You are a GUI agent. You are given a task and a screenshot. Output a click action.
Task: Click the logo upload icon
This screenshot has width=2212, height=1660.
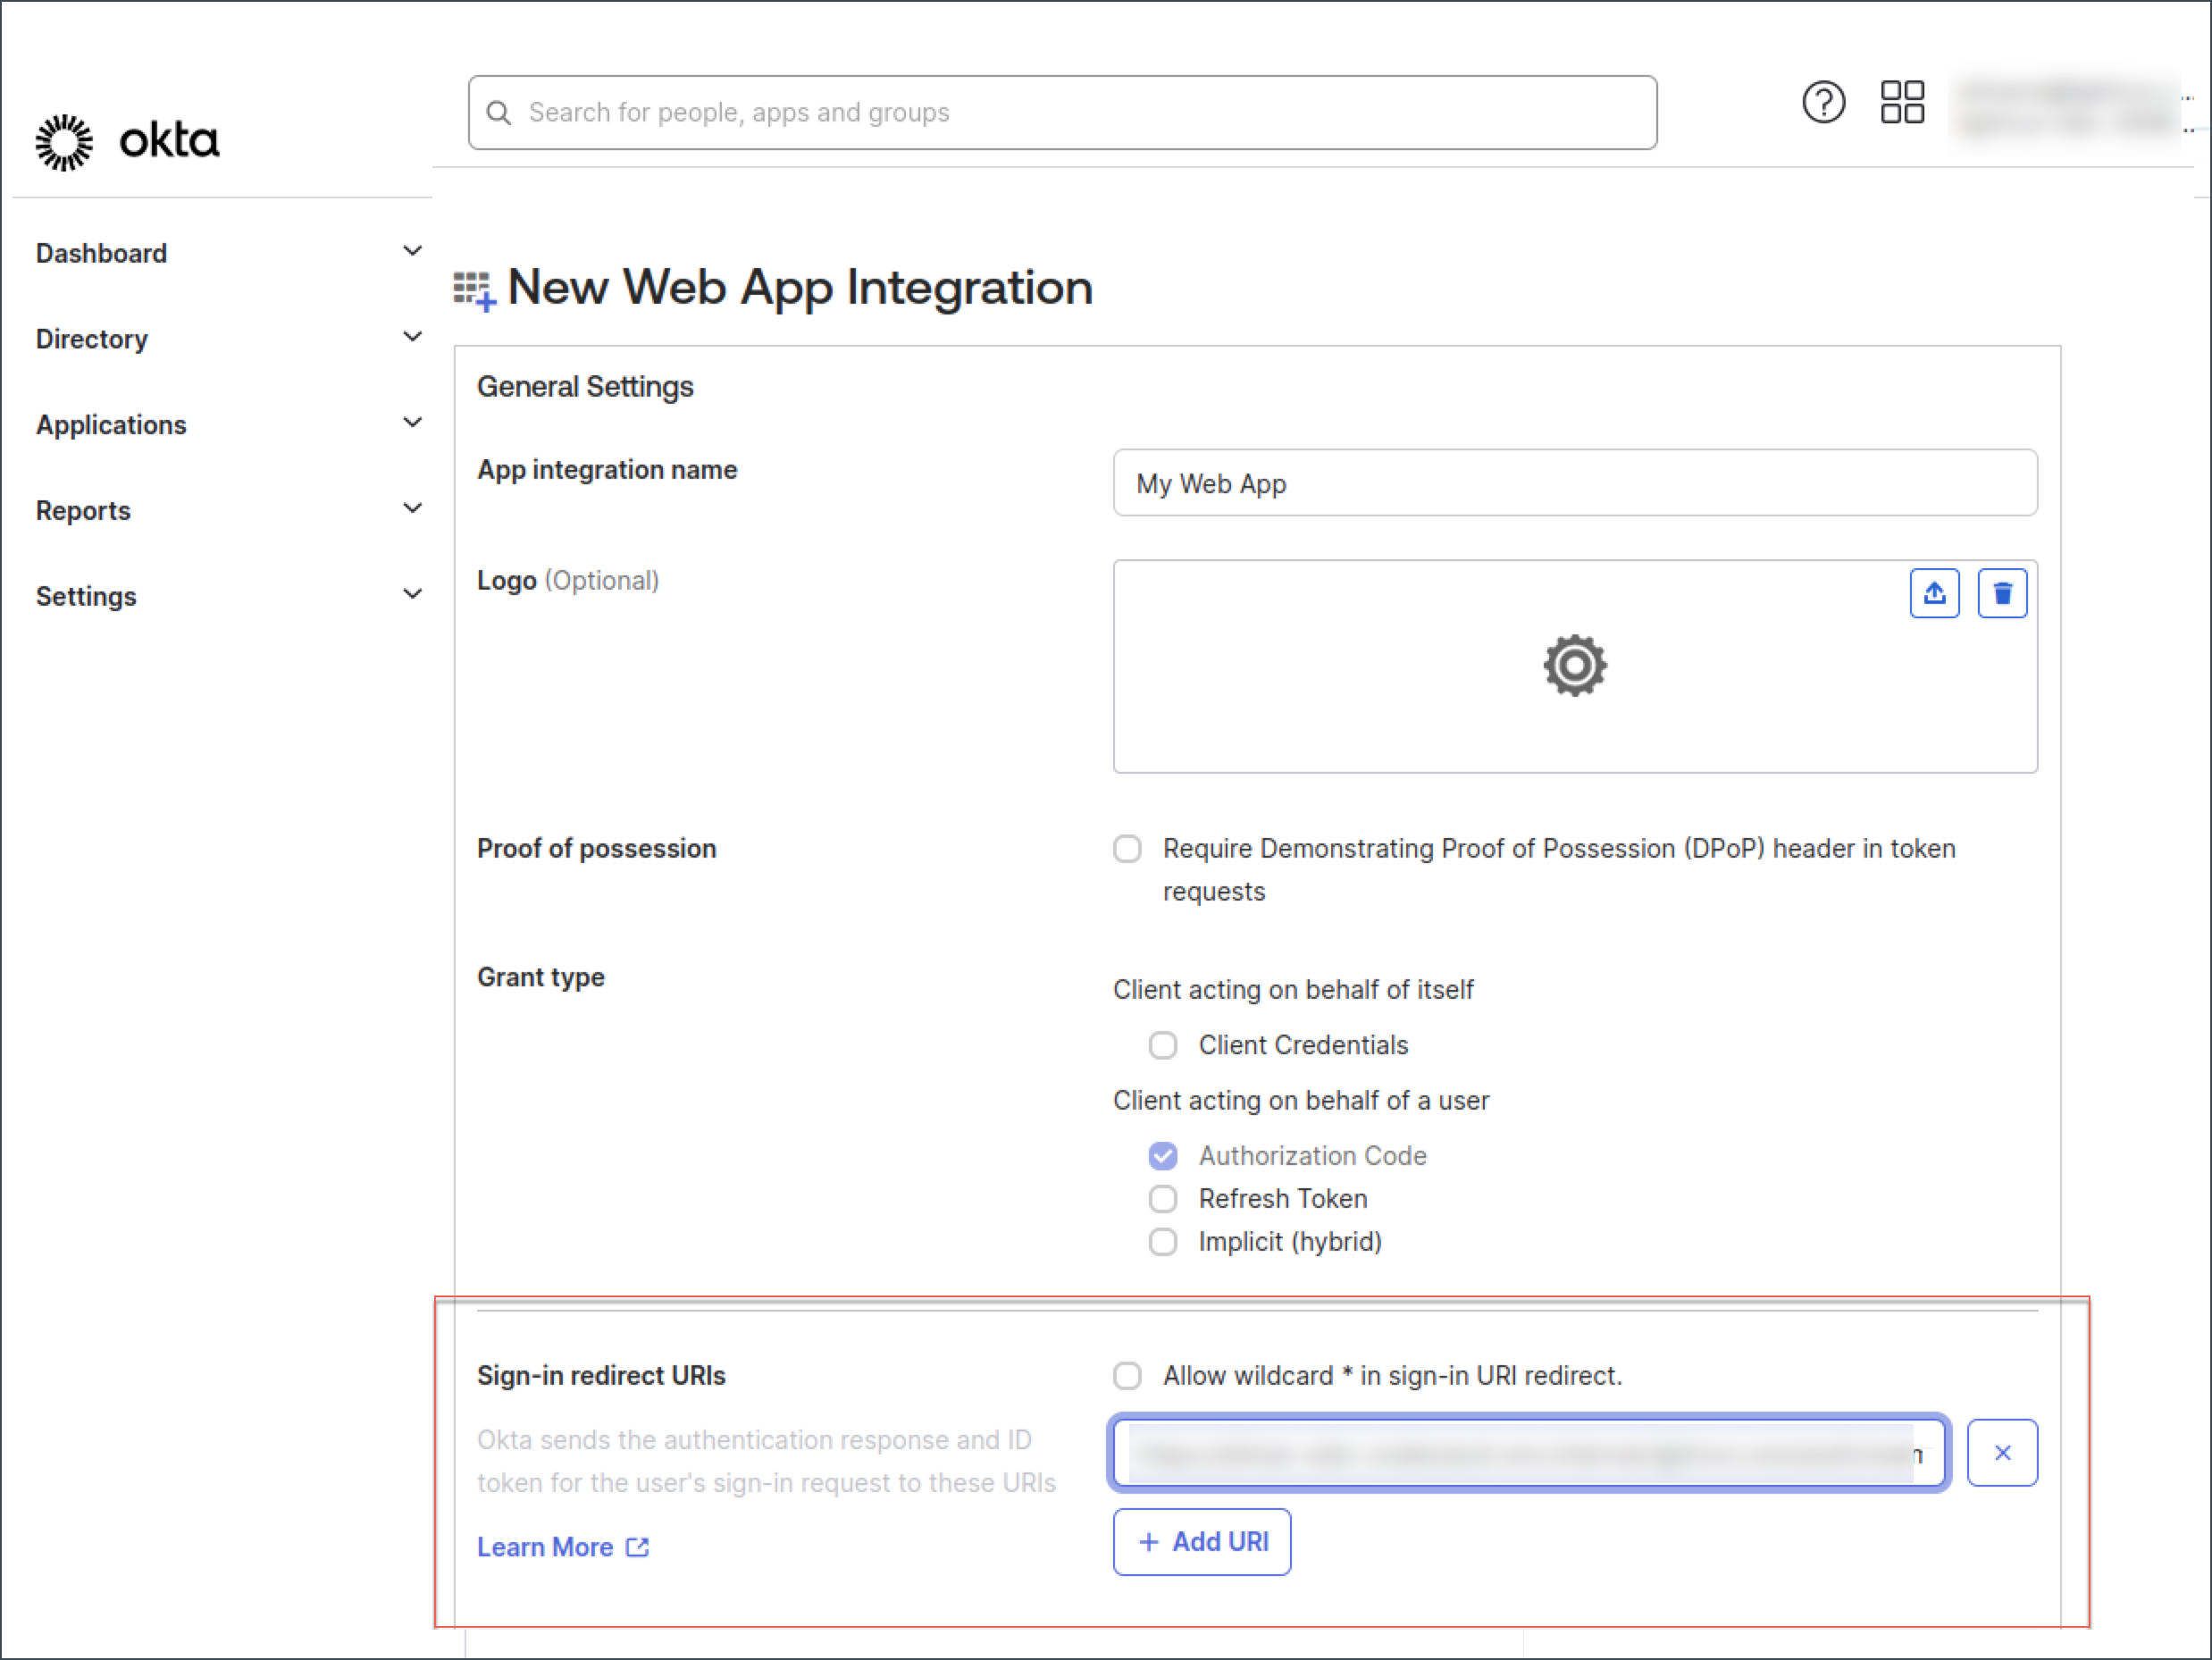[x=1934, y=594]
